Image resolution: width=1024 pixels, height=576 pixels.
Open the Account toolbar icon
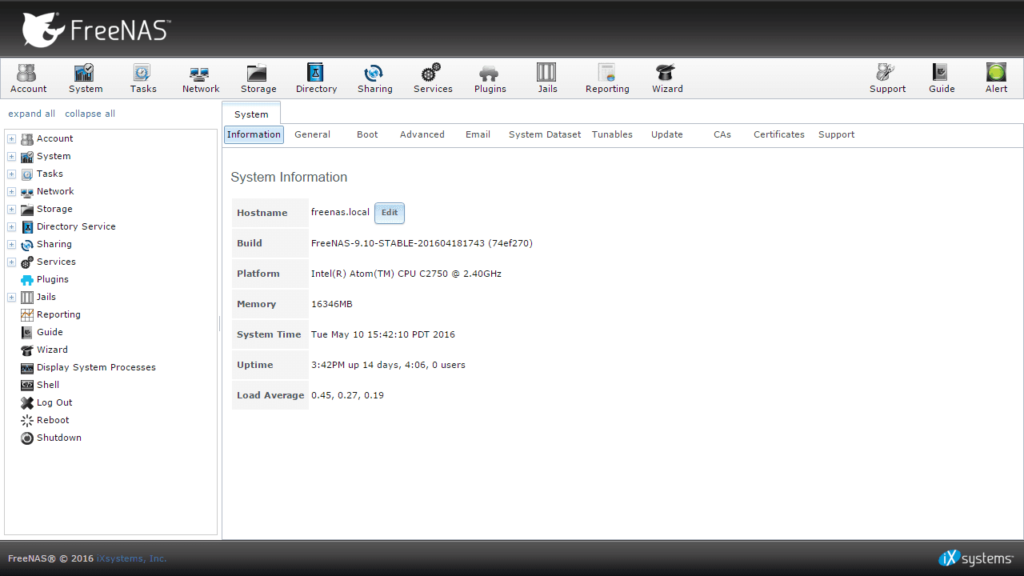click(x=28, y=78)
